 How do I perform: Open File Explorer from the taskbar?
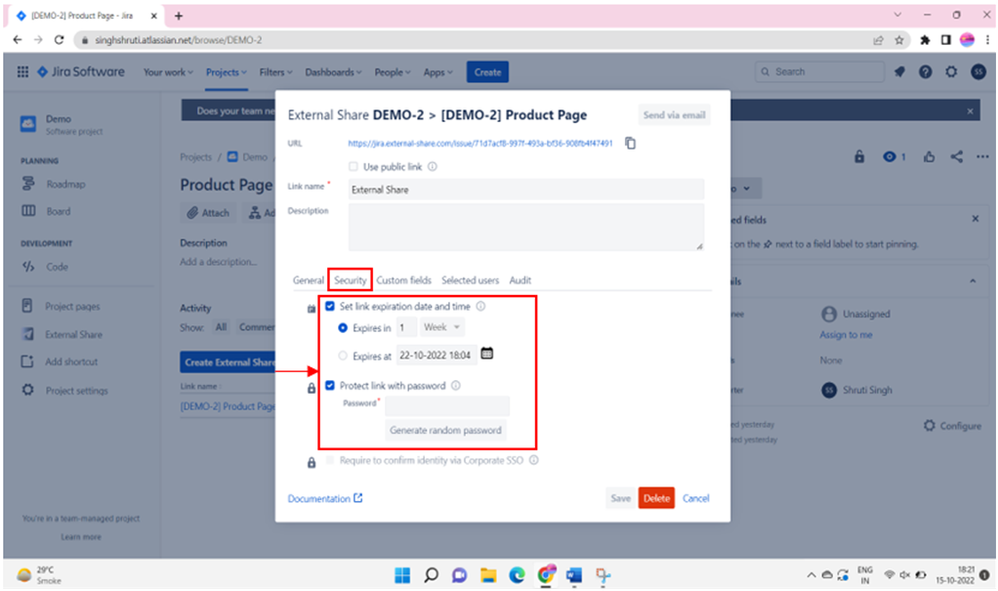pos(488,576)
